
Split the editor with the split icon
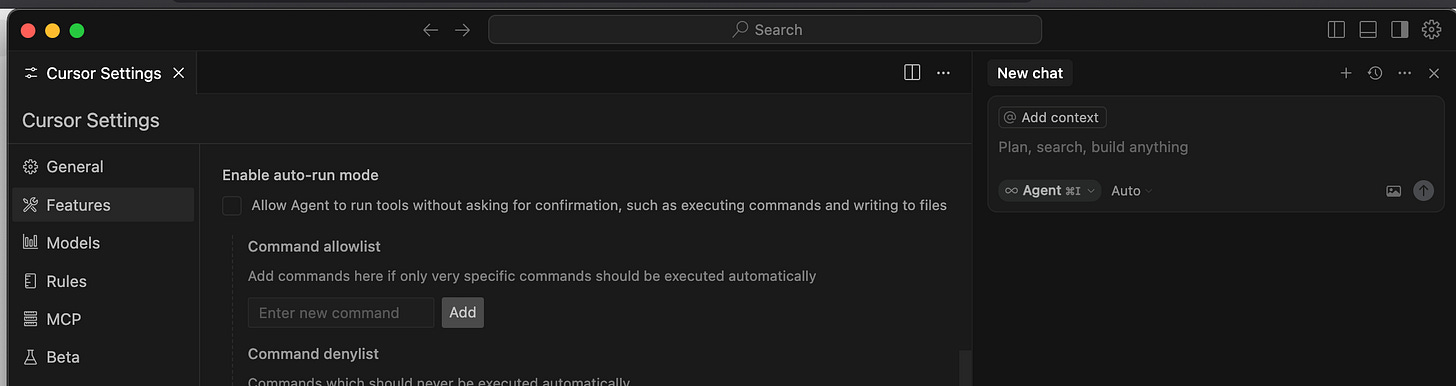click(912, 73)
